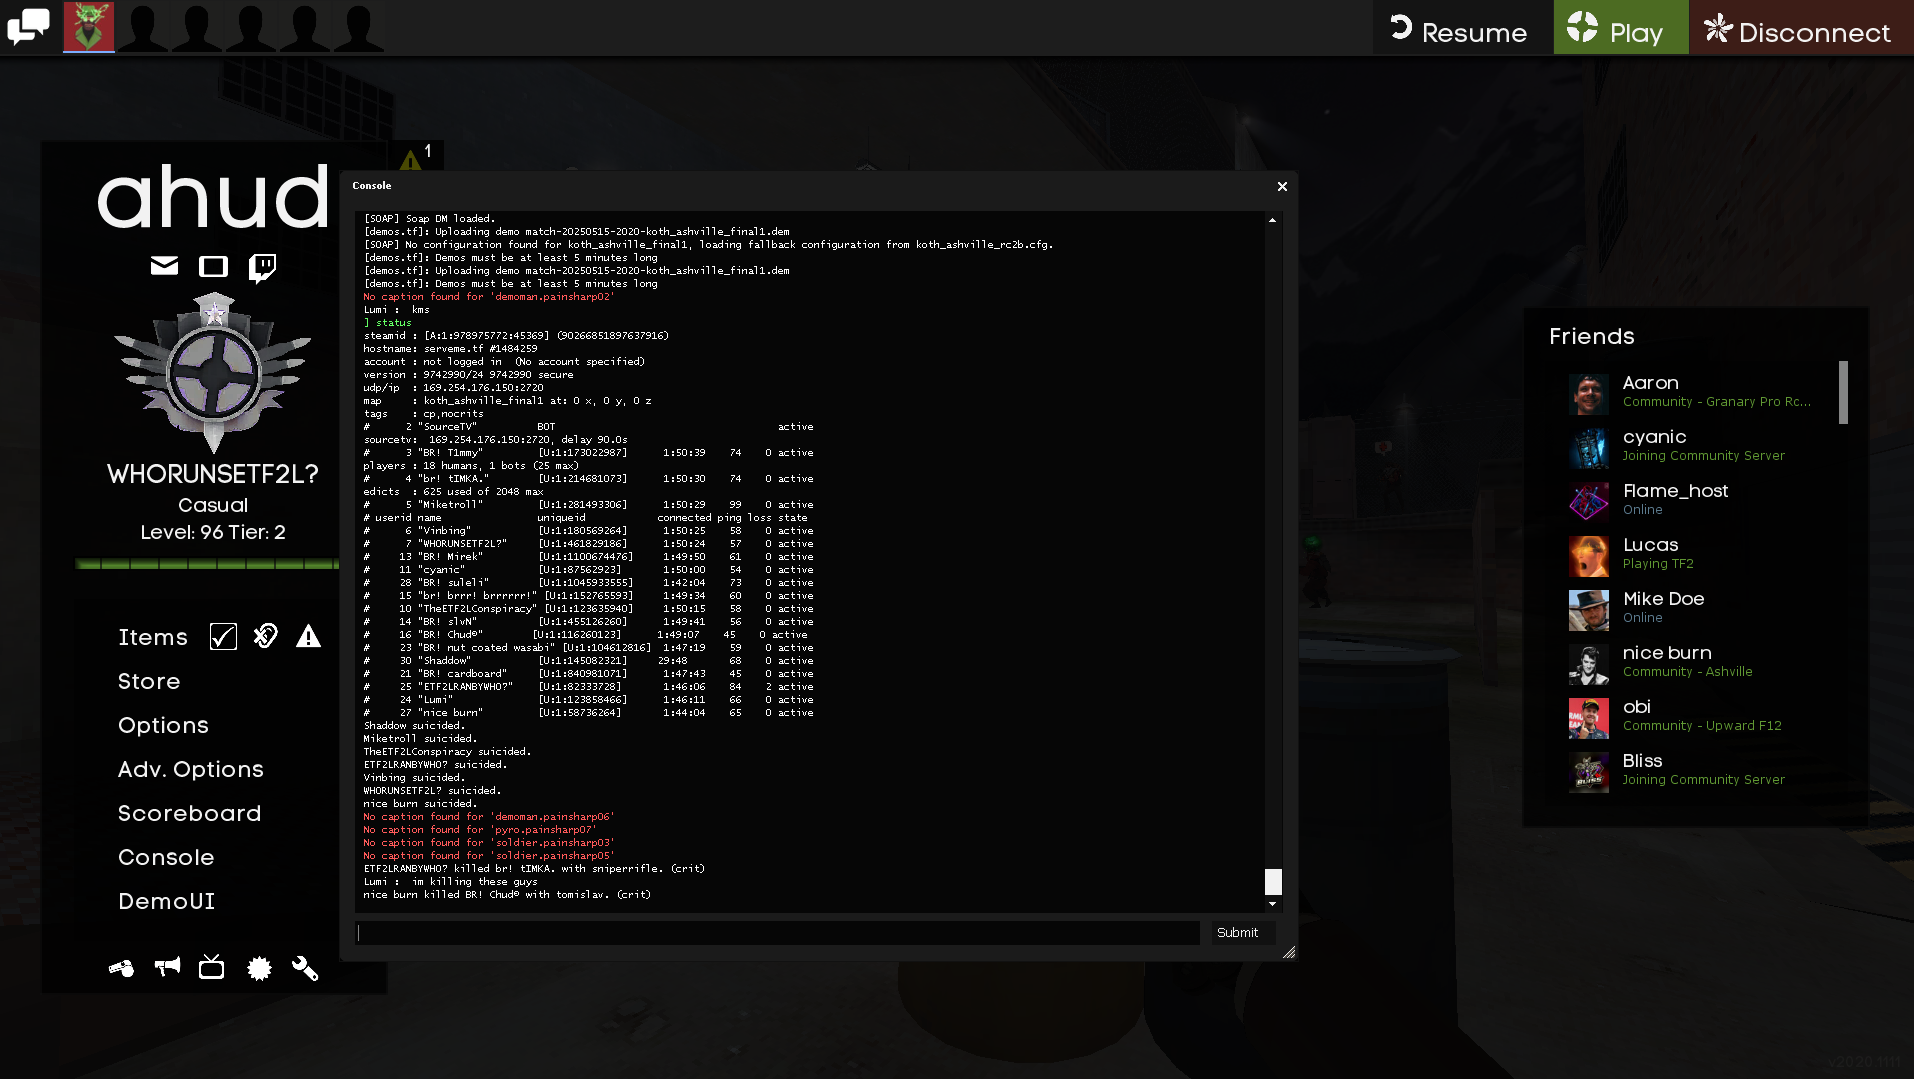Open the envelope mail icon
The width and height of the screenshot is (1914, 1079).
click(x=164, y=266)
